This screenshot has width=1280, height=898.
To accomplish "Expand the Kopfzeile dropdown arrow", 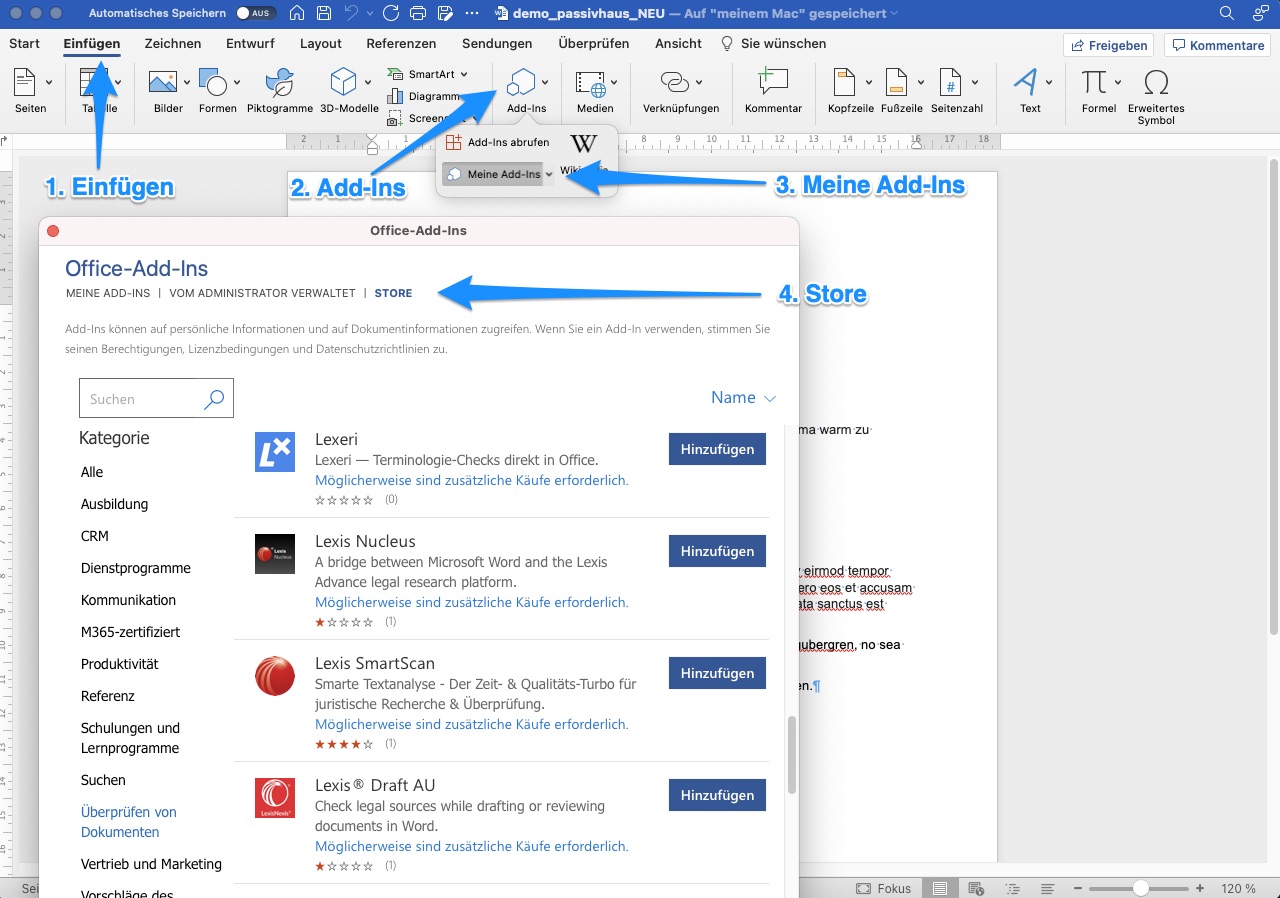I will point(868,83).
